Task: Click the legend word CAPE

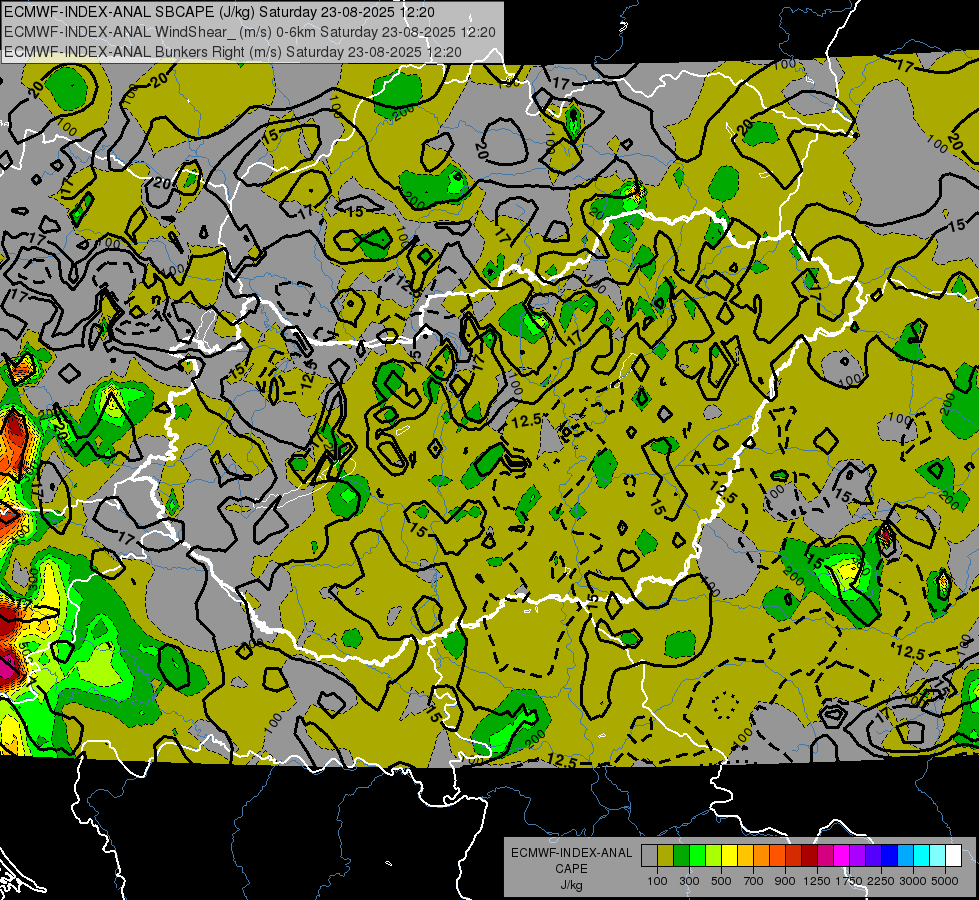Action: [571, 869]
